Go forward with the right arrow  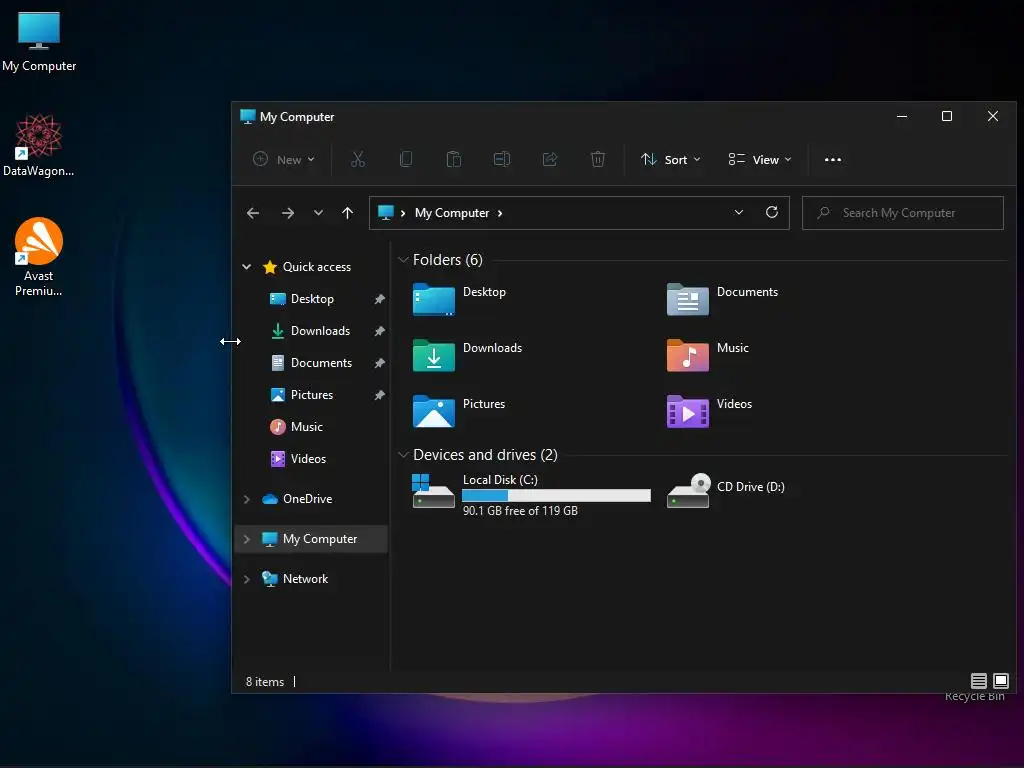[x=287, y=213]
